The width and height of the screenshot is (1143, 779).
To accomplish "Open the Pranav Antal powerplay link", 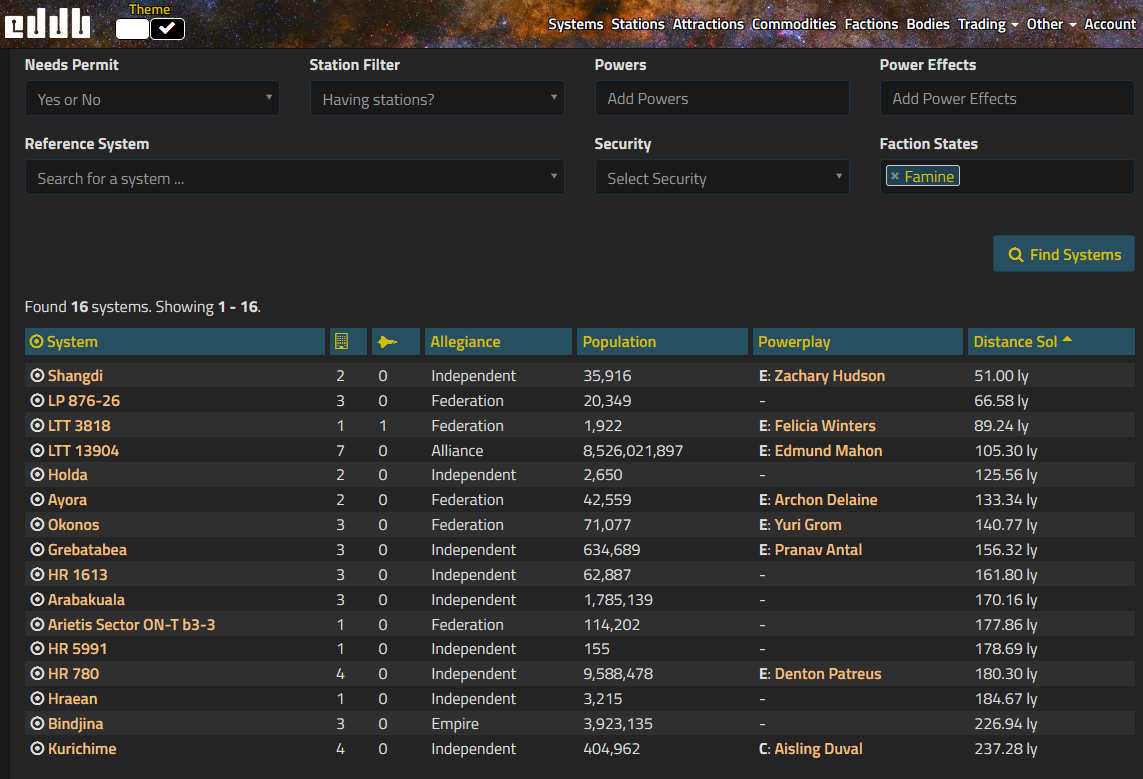I will click(x=818, y=549).
